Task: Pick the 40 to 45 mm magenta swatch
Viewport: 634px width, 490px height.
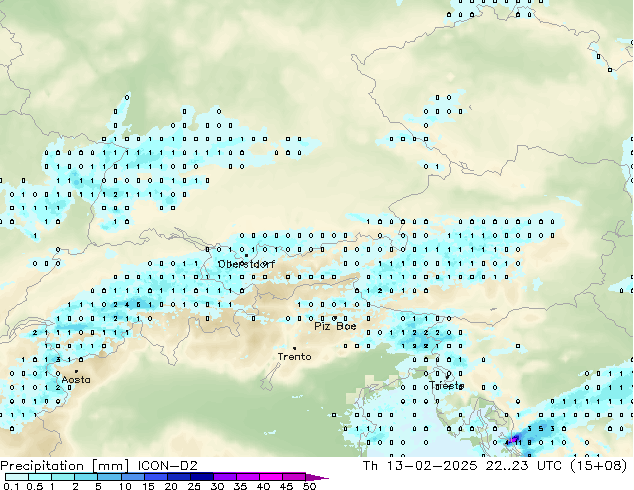Action: click(270, 477)
